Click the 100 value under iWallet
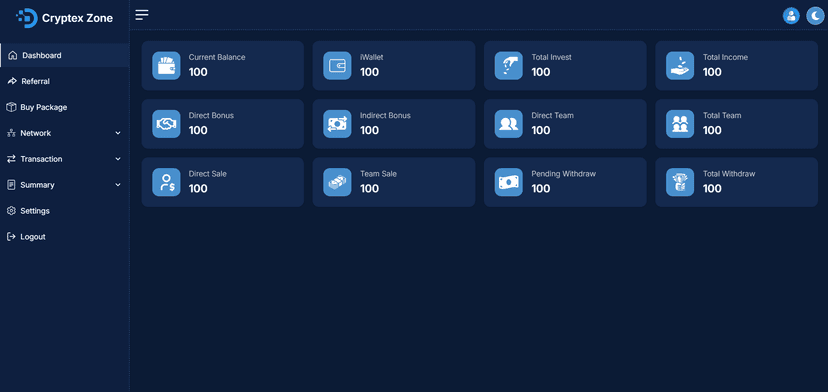Viewport: 828px width, 392px height. pyautogui.click(x=369, y=72)
